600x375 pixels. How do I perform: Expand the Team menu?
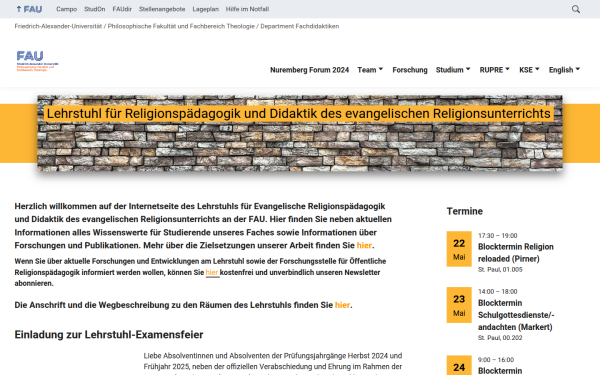point(370,70)
